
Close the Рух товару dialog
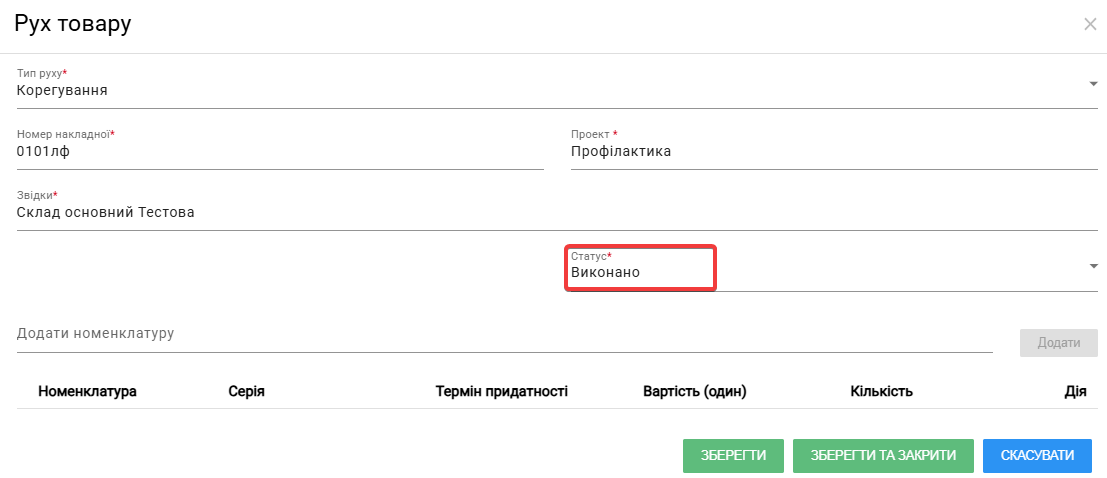pyautogui.click(x=1090, y=25)
